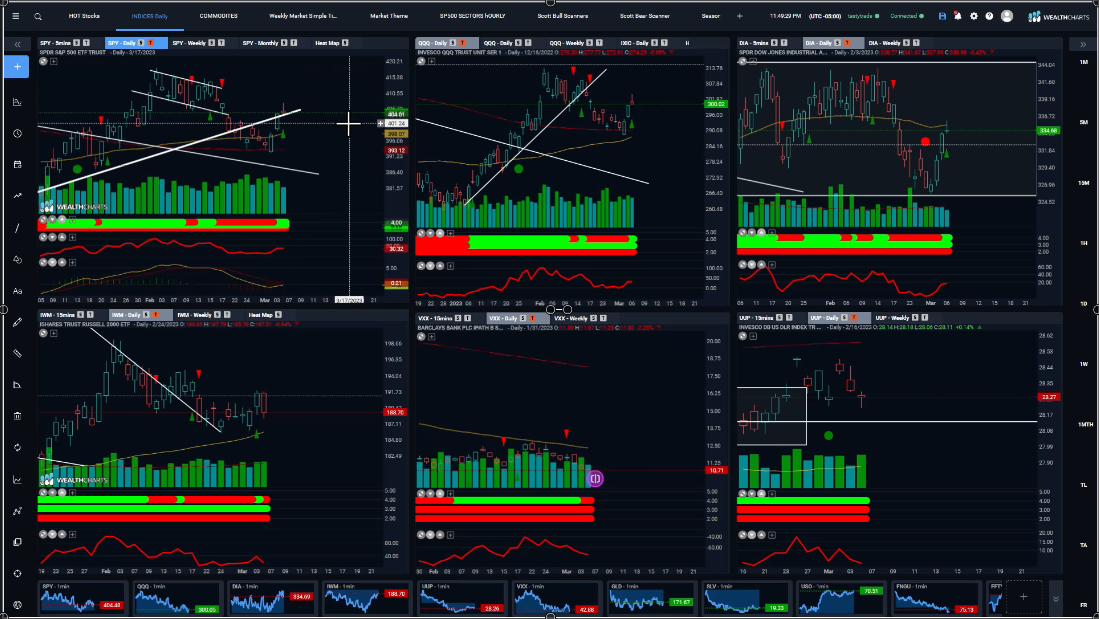
Task: Click the WealthCharts logo in top bar
Action: [x=1058, y=16]
